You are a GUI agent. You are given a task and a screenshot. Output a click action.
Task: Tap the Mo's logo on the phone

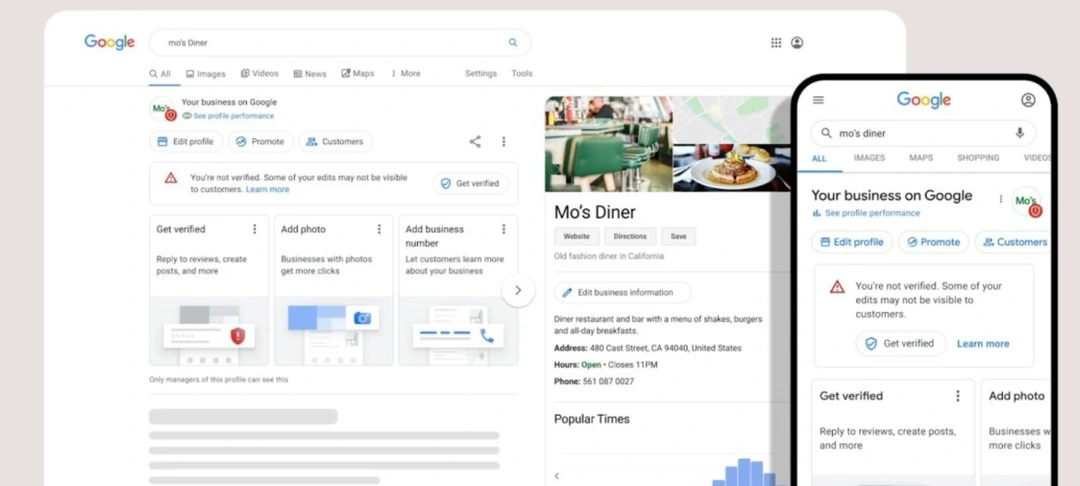point(1026,201)
